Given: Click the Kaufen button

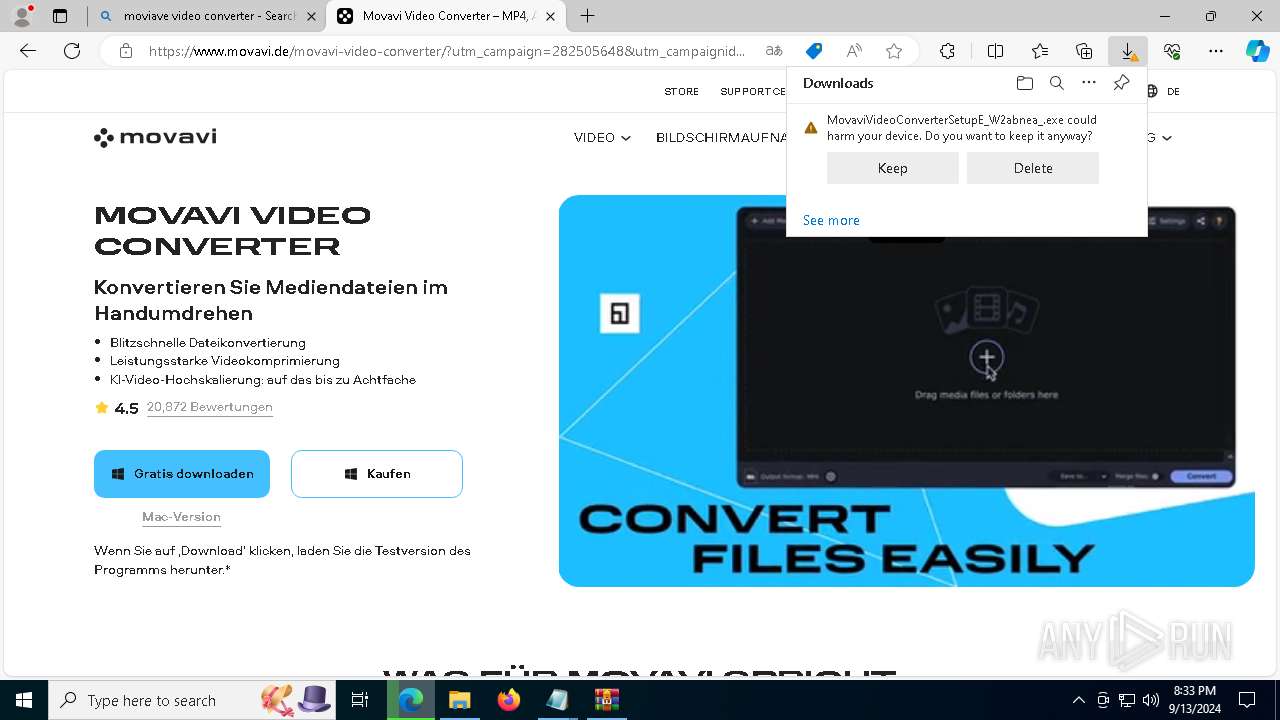Looking at the screenshot, I should pos(377,474).
